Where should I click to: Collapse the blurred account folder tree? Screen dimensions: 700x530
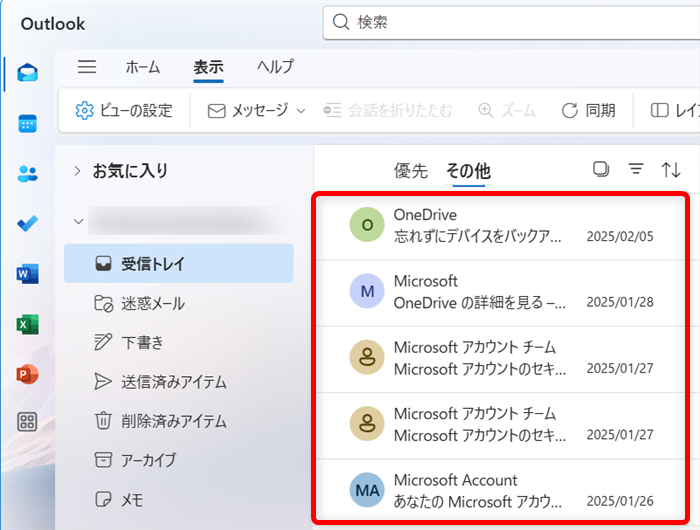(x=78, y=221)
